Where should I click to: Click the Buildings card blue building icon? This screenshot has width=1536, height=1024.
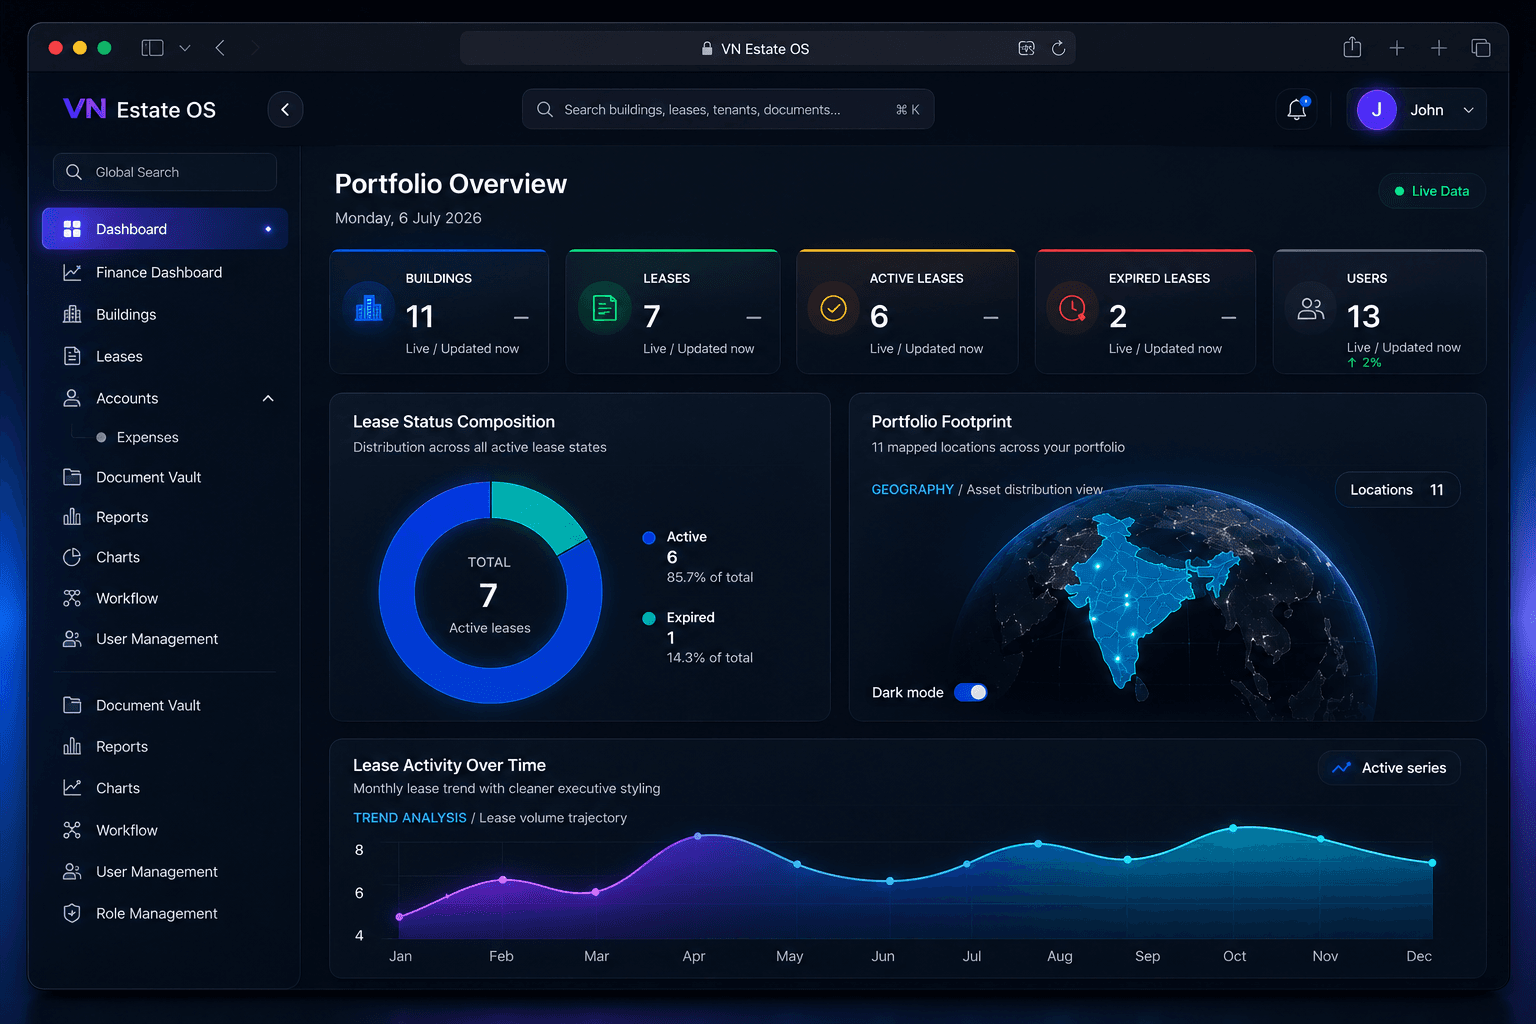tap(369, 308)
